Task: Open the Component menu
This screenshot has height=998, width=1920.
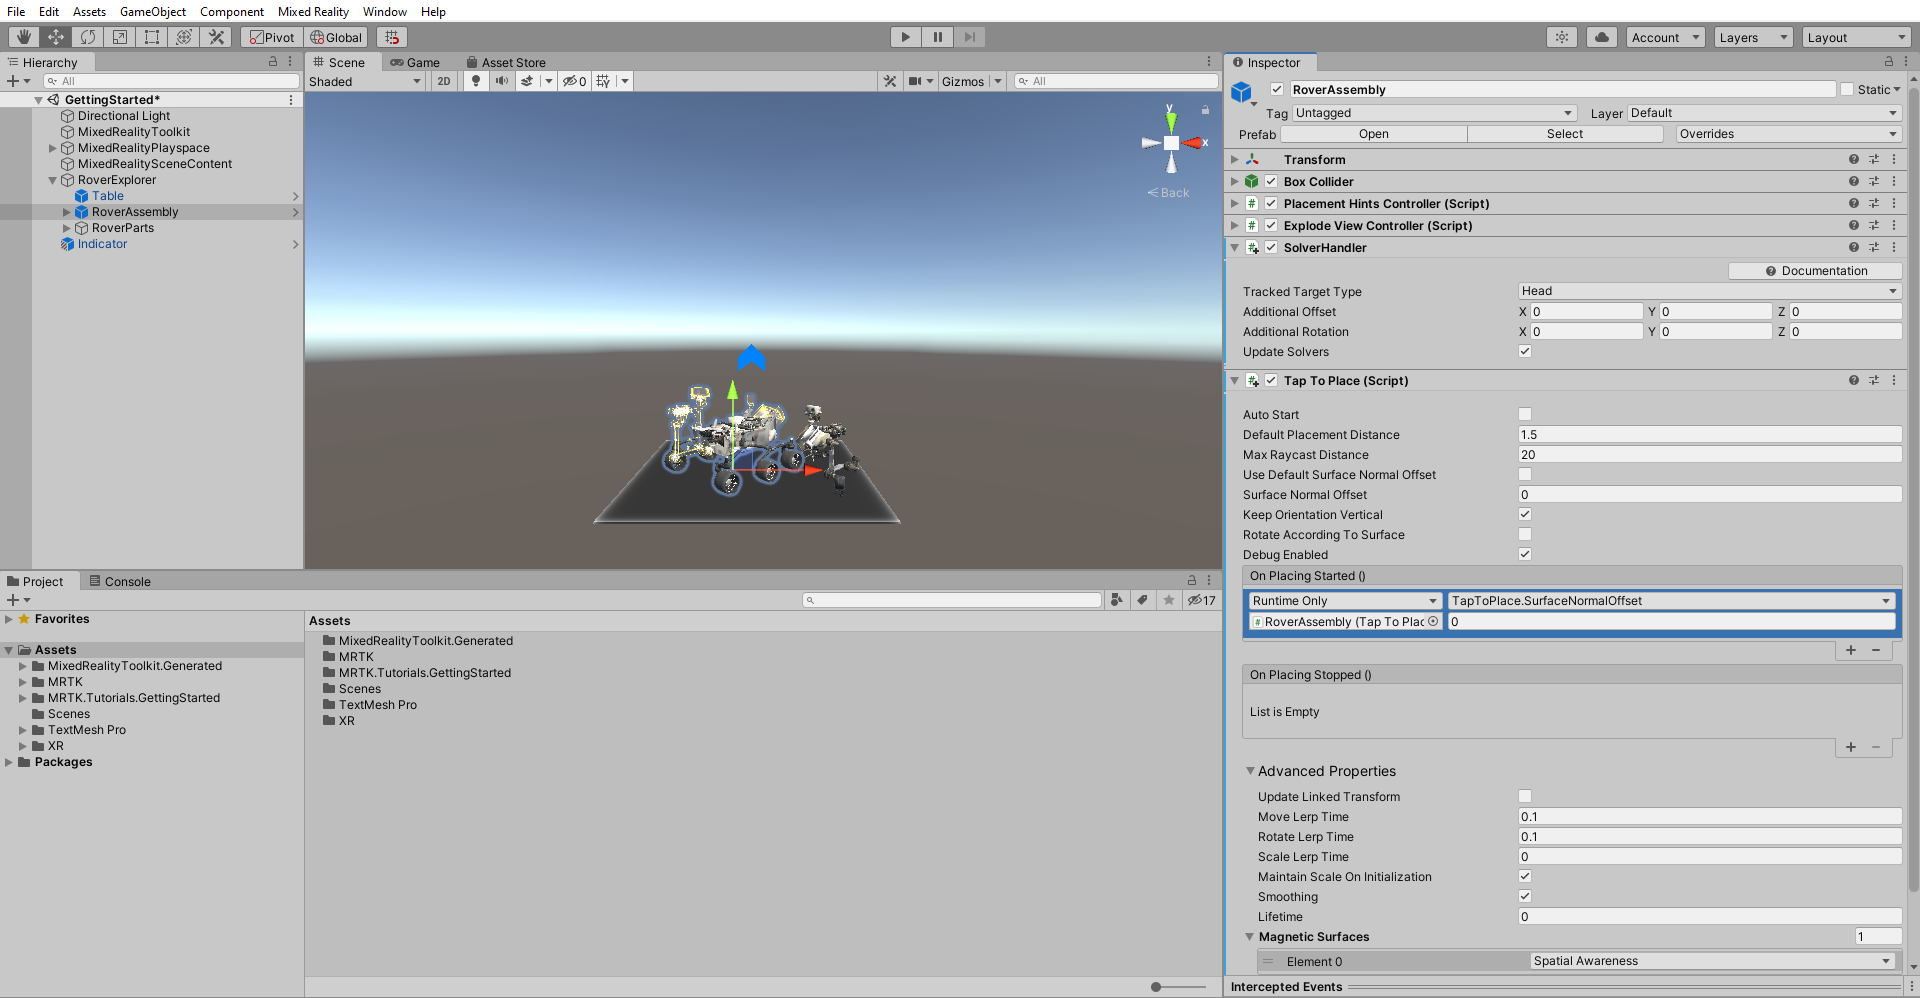Action: (232, 11)
